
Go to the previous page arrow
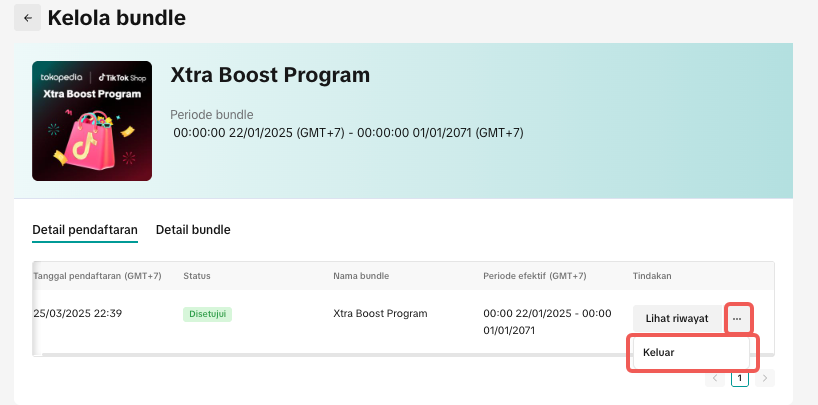tap(715, 379)
